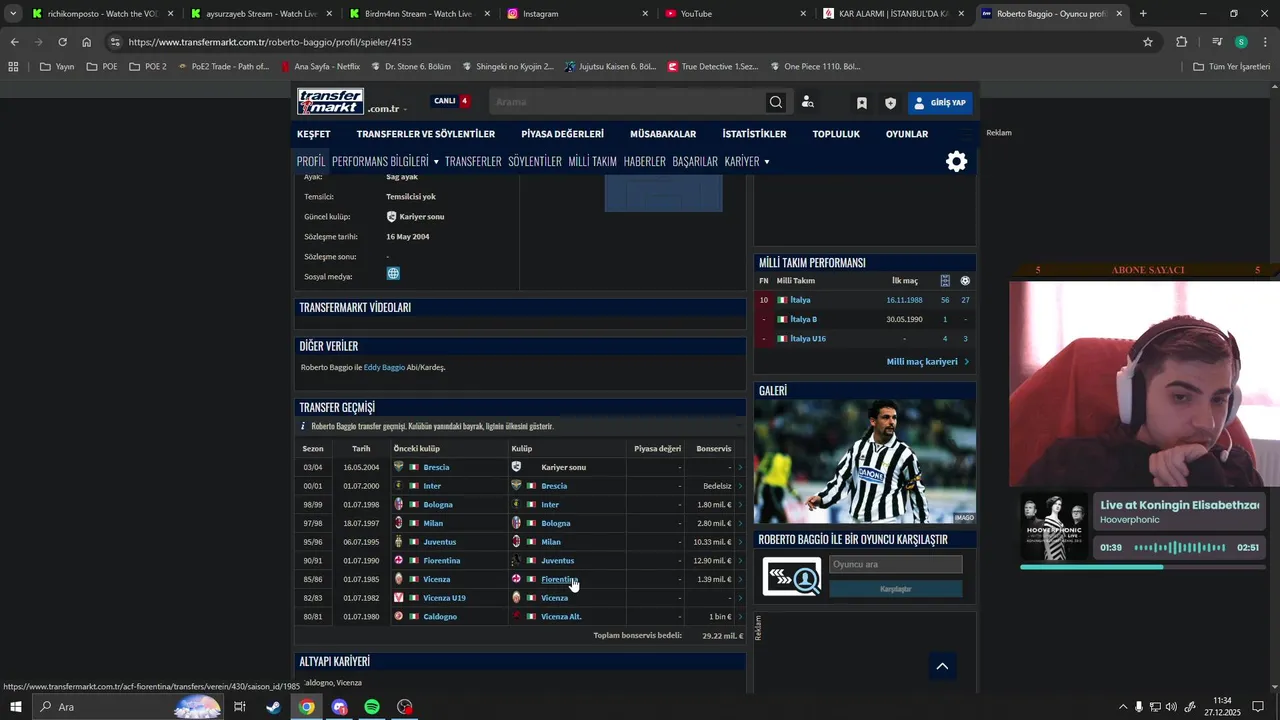Image resolution: width=1280 pixels, height=720 pixels.
Task: Show hidden system tray icons
Action: coord(1122,707)
